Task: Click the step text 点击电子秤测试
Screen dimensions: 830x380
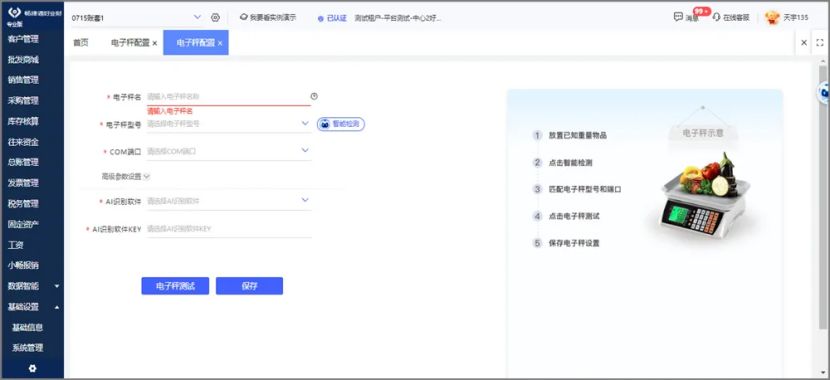Action: click(574, 216)
